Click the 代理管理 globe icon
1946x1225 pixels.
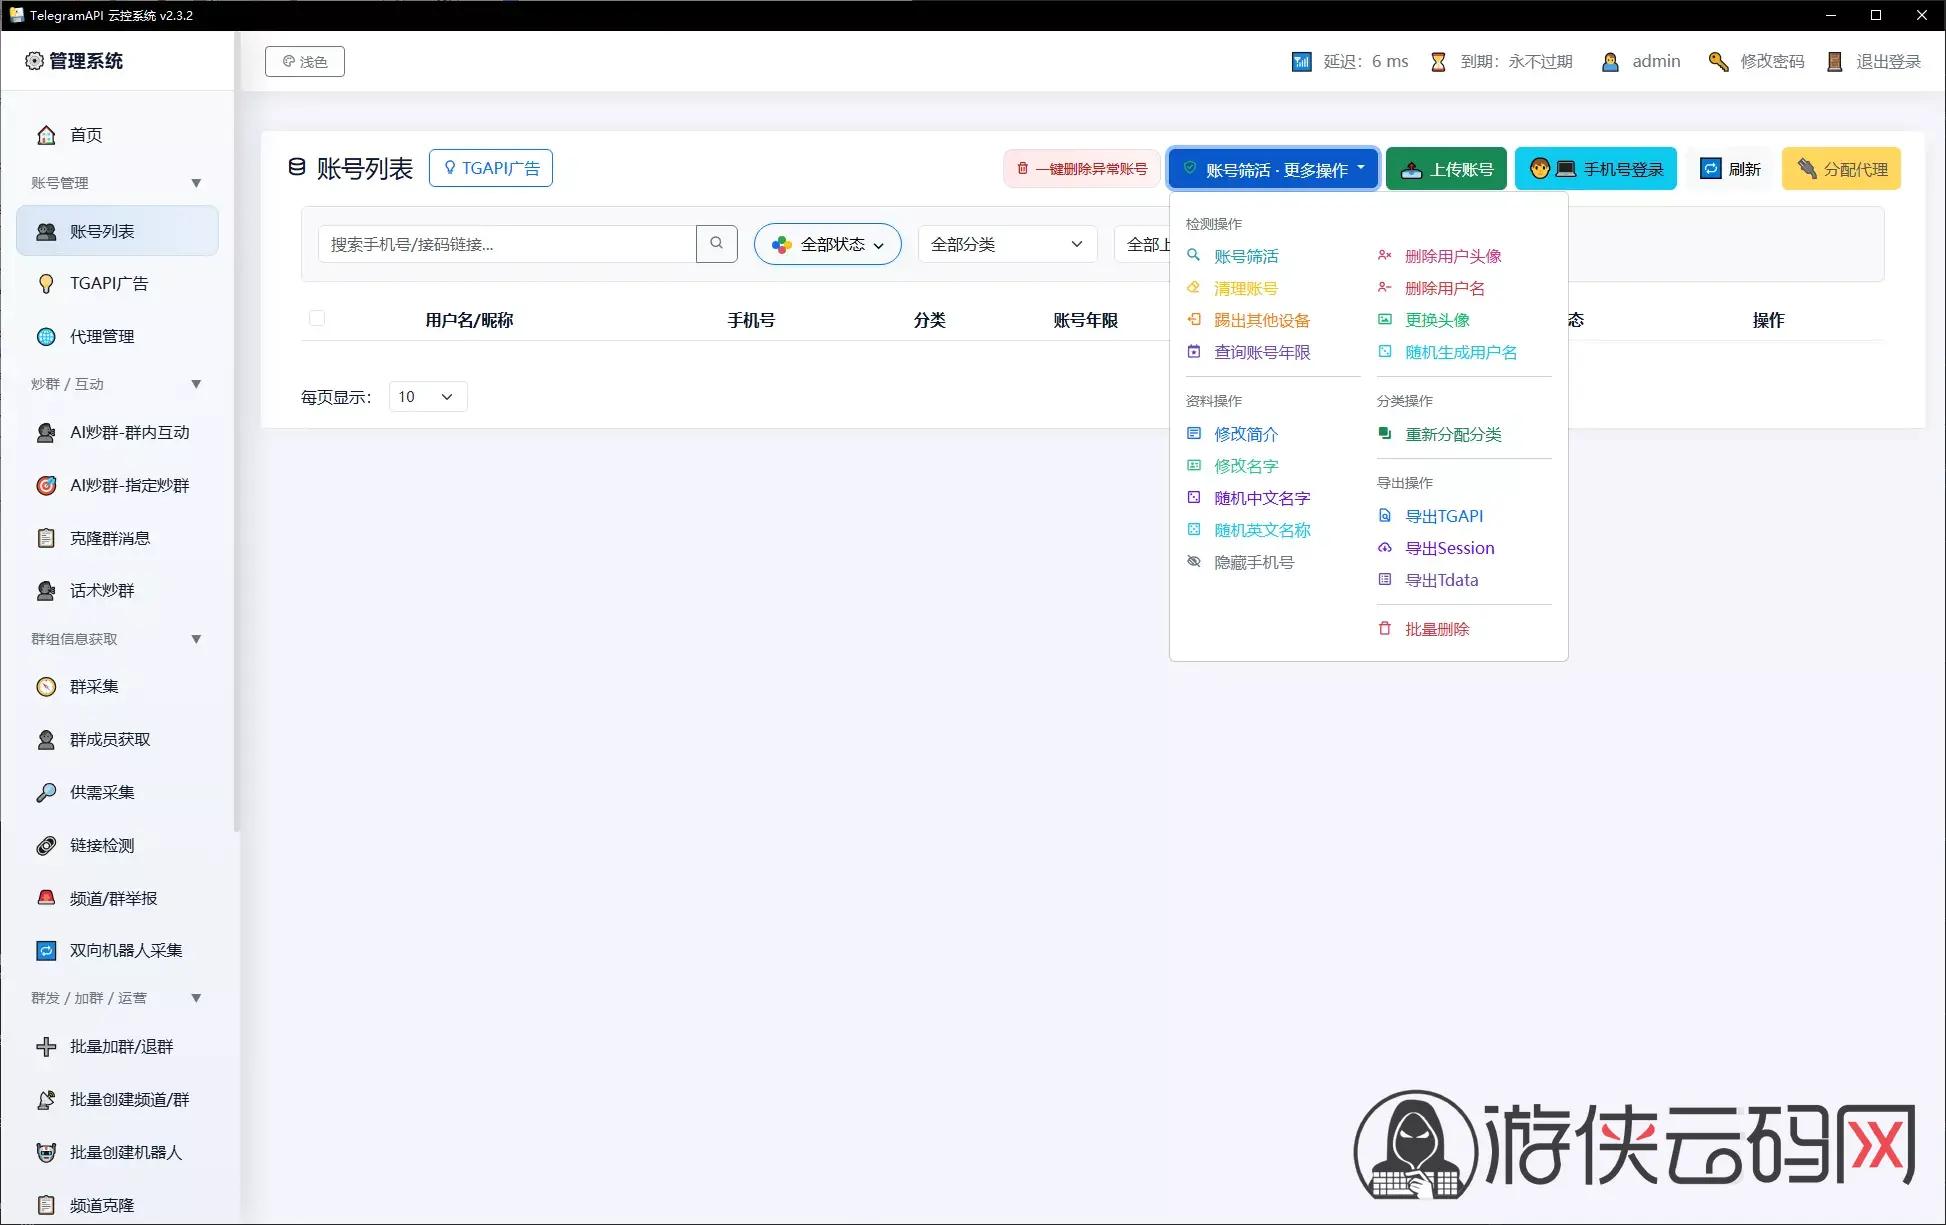[46, 336]
